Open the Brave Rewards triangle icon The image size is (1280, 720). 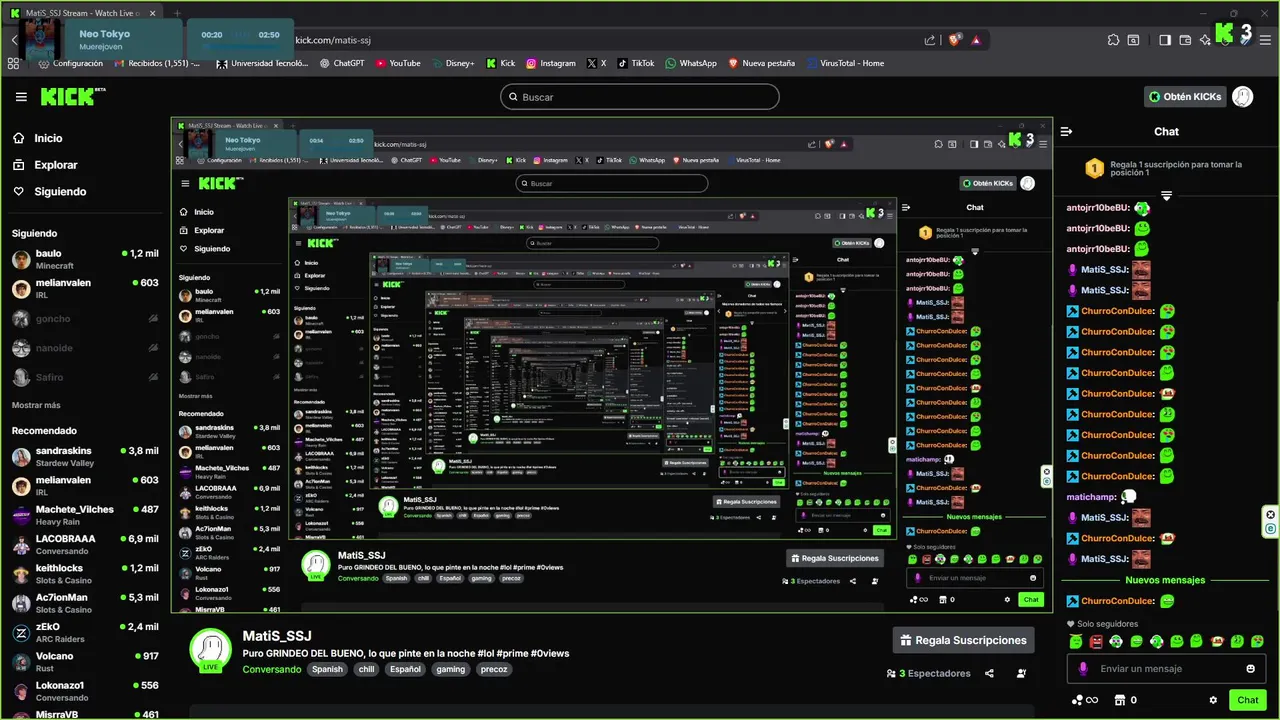[x=976, y=40]
